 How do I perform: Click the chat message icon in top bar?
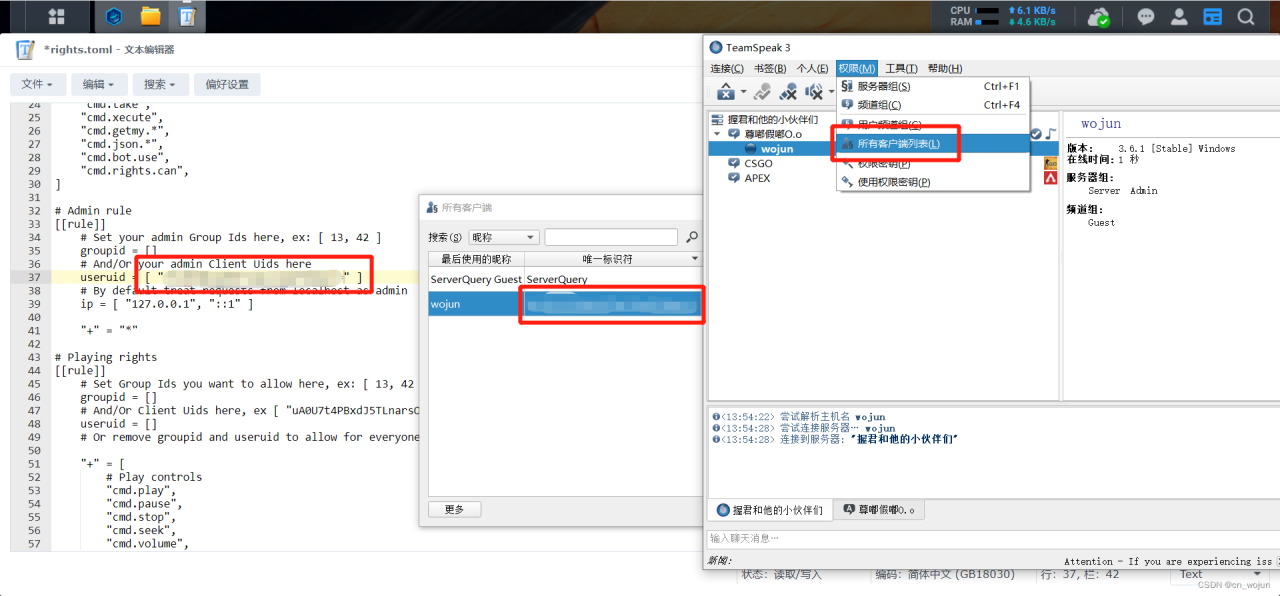click(x=1146, y=16)
